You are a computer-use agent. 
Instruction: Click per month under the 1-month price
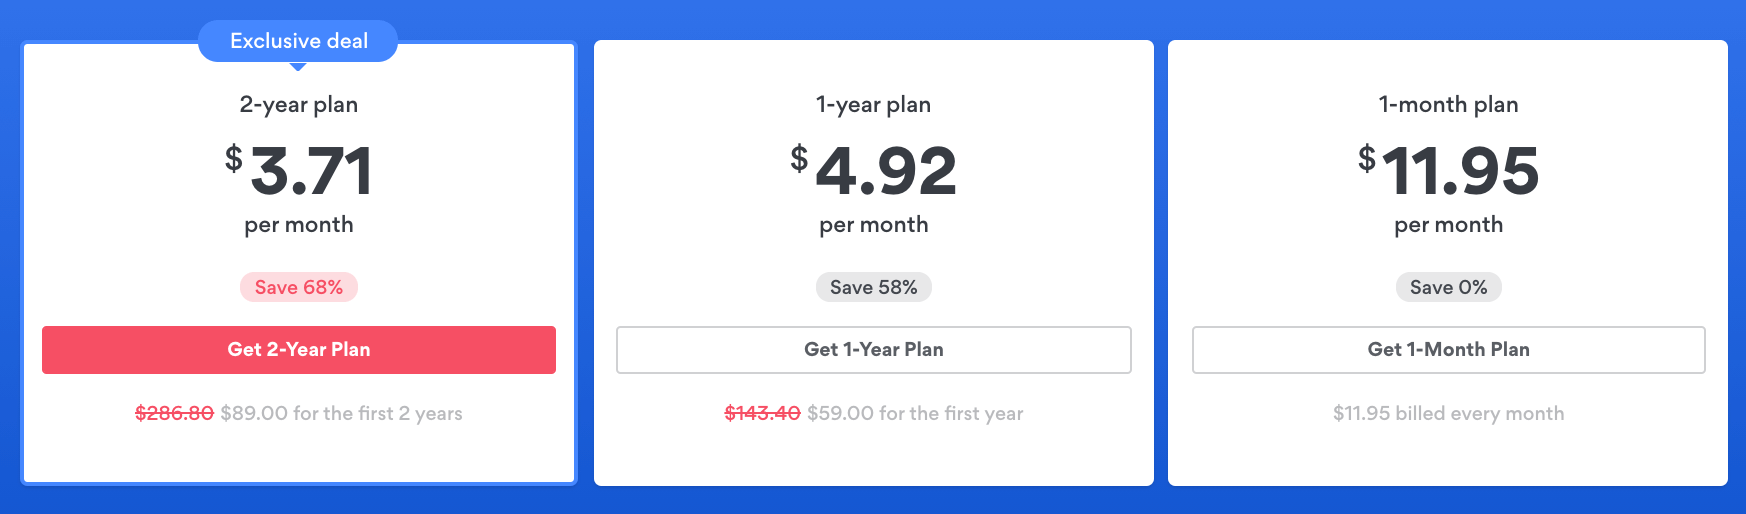1448,225
